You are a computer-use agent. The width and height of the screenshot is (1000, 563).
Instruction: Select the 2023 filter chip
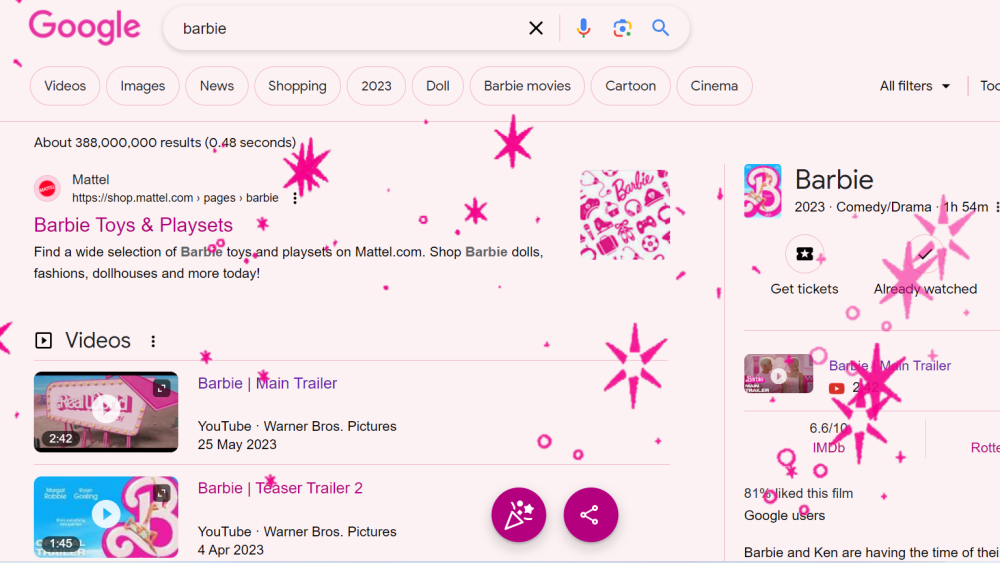(x=376, y=86)
